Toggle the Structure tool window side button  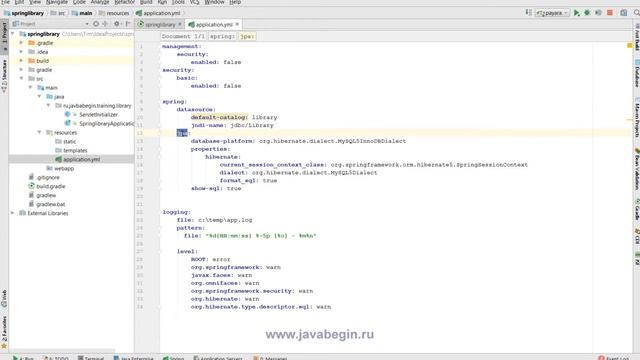[4, 76]
